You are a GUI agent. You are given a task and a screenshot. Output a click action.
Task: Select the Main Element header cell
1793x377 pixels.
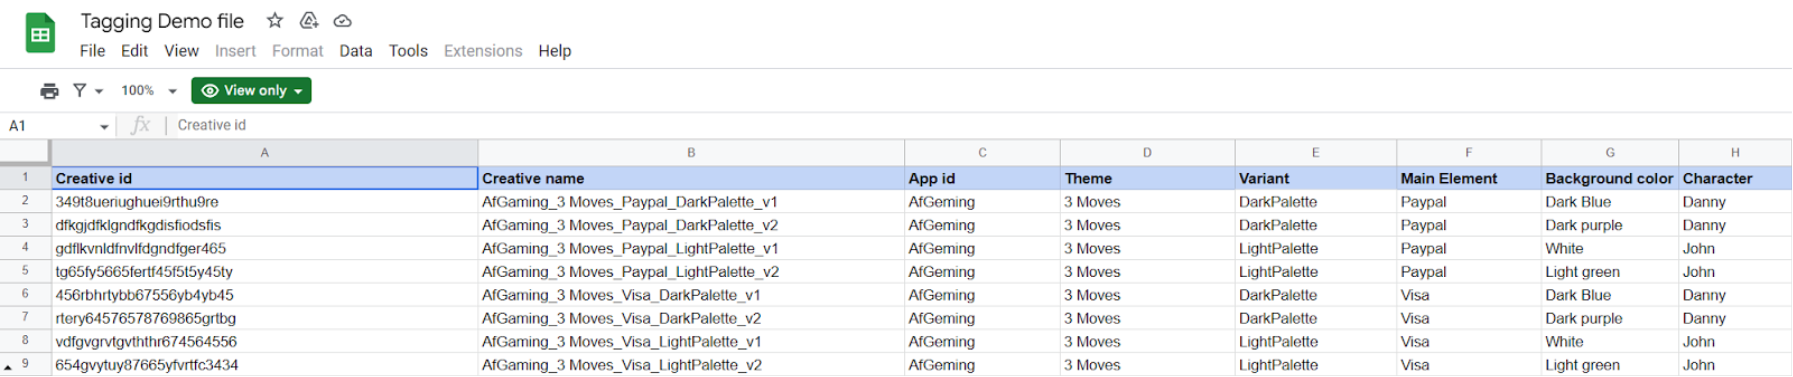click(1468, 178)
